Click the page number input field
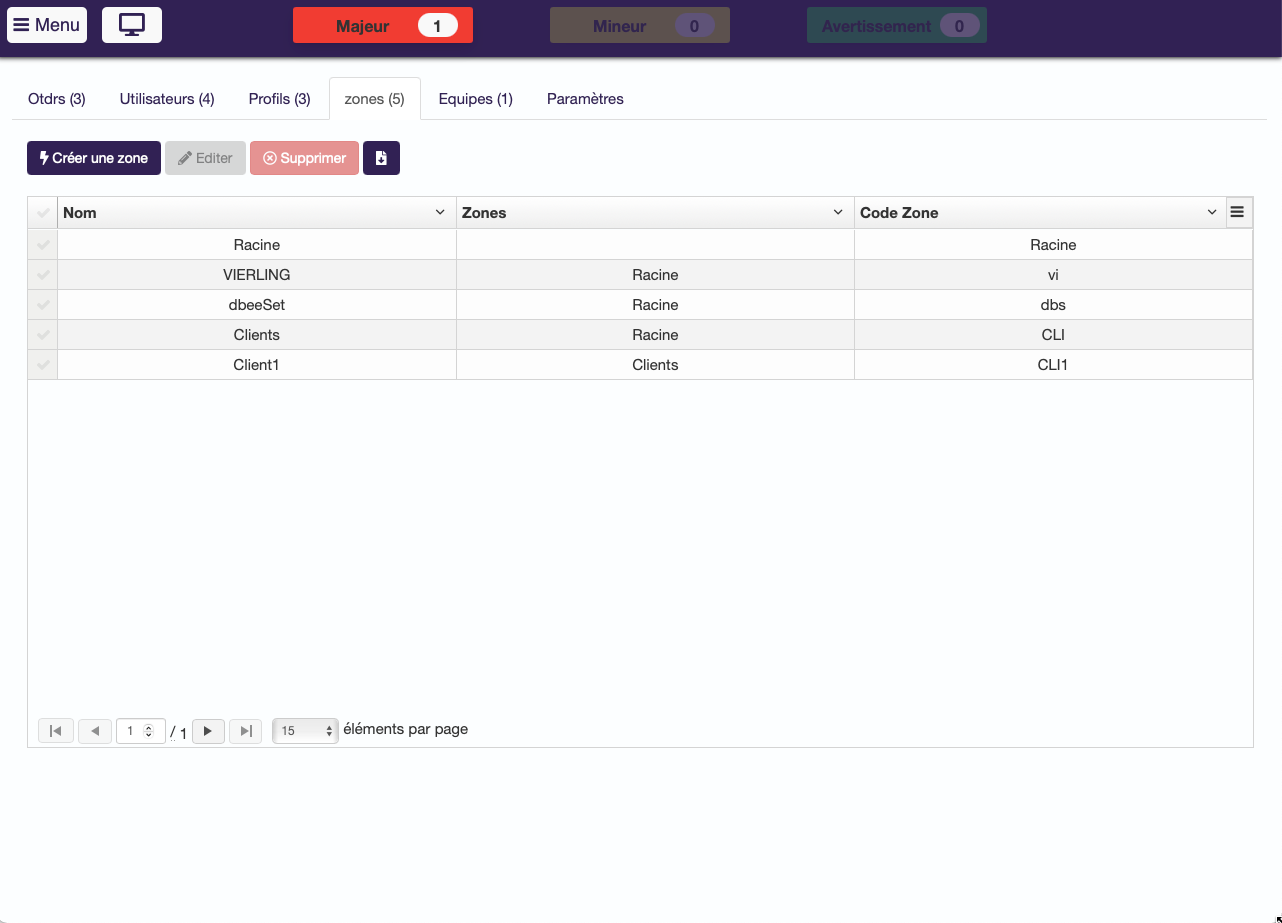The image size is (1282, 923). point(136,731)
